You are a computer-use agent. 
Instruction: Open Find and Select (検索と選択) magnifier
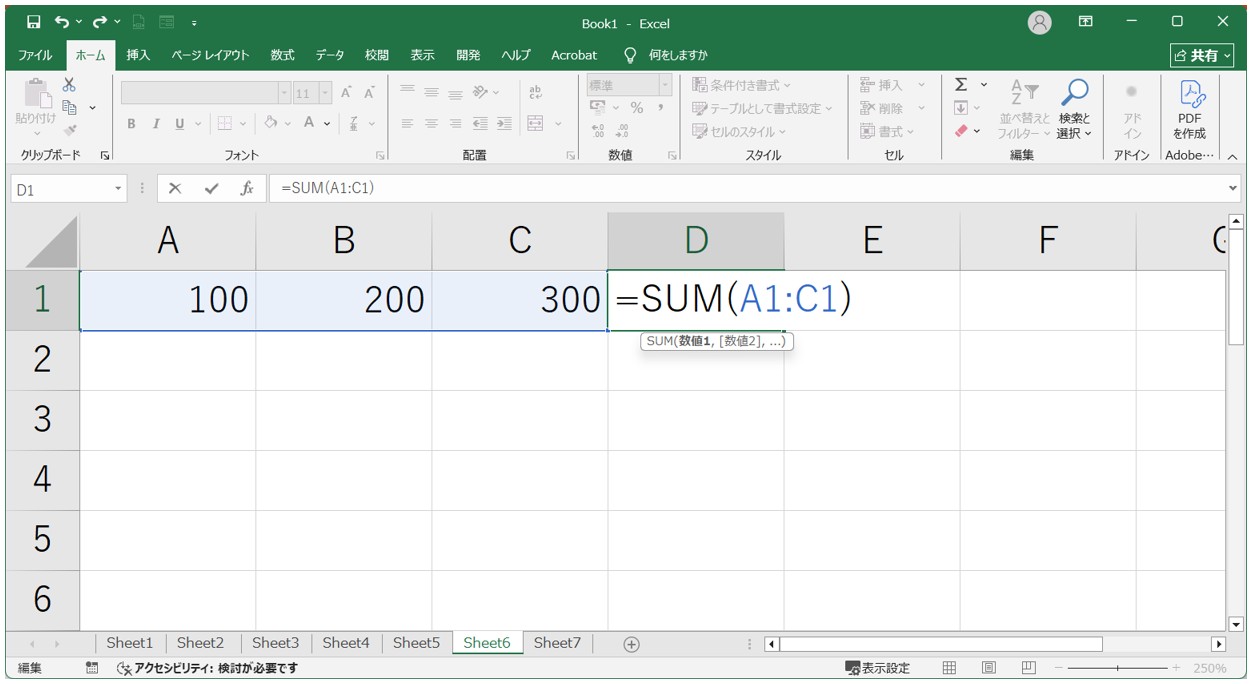1074,109
